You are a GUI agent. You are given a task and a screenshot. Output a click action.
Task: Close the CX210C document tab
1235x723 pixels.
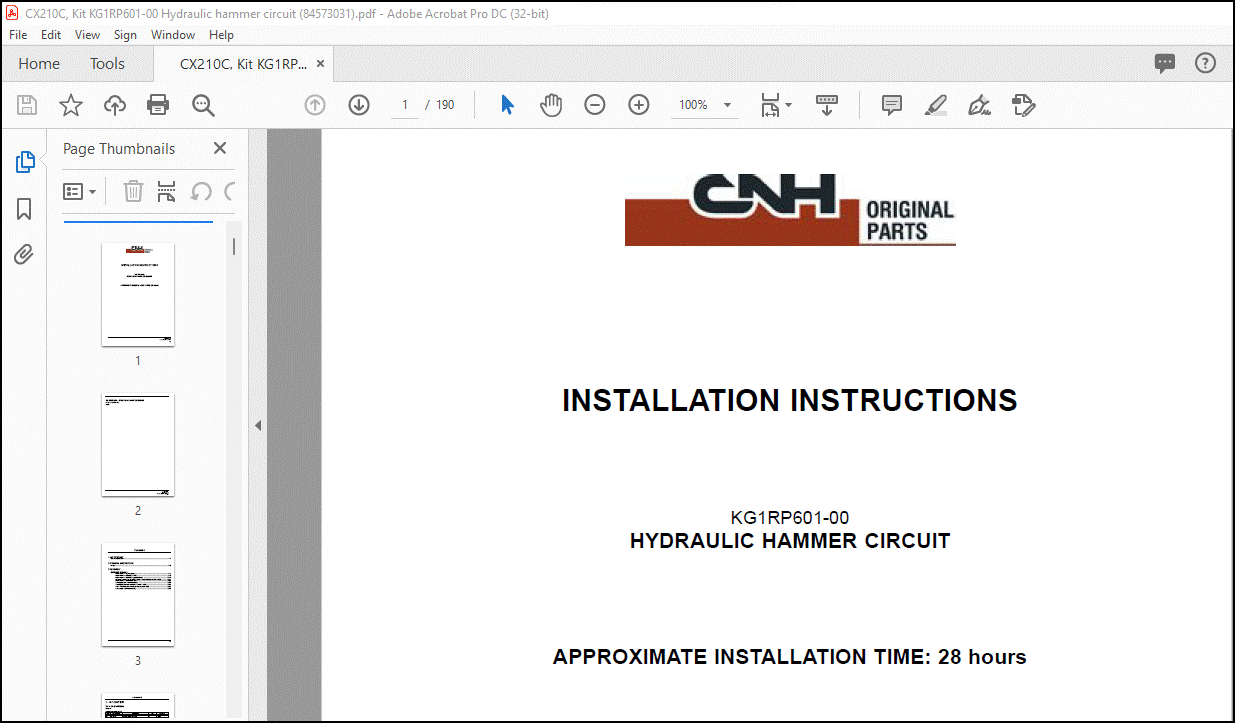320,63
